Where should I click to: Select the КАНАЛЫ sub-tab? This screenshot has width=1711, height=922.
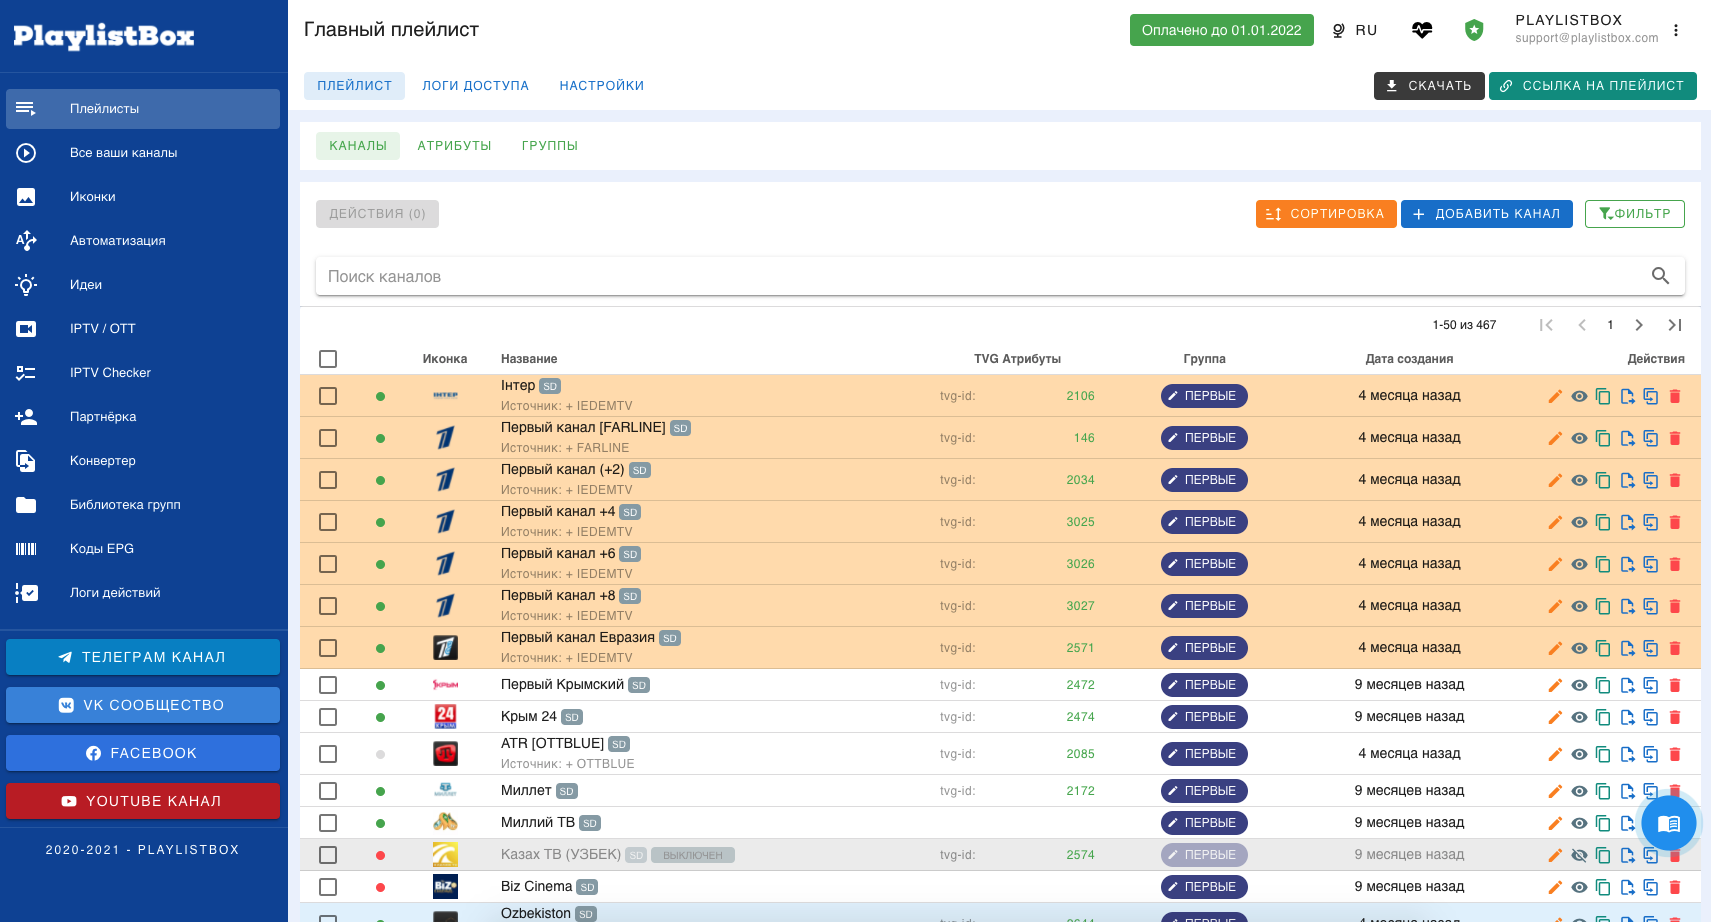tap(358, 146)
